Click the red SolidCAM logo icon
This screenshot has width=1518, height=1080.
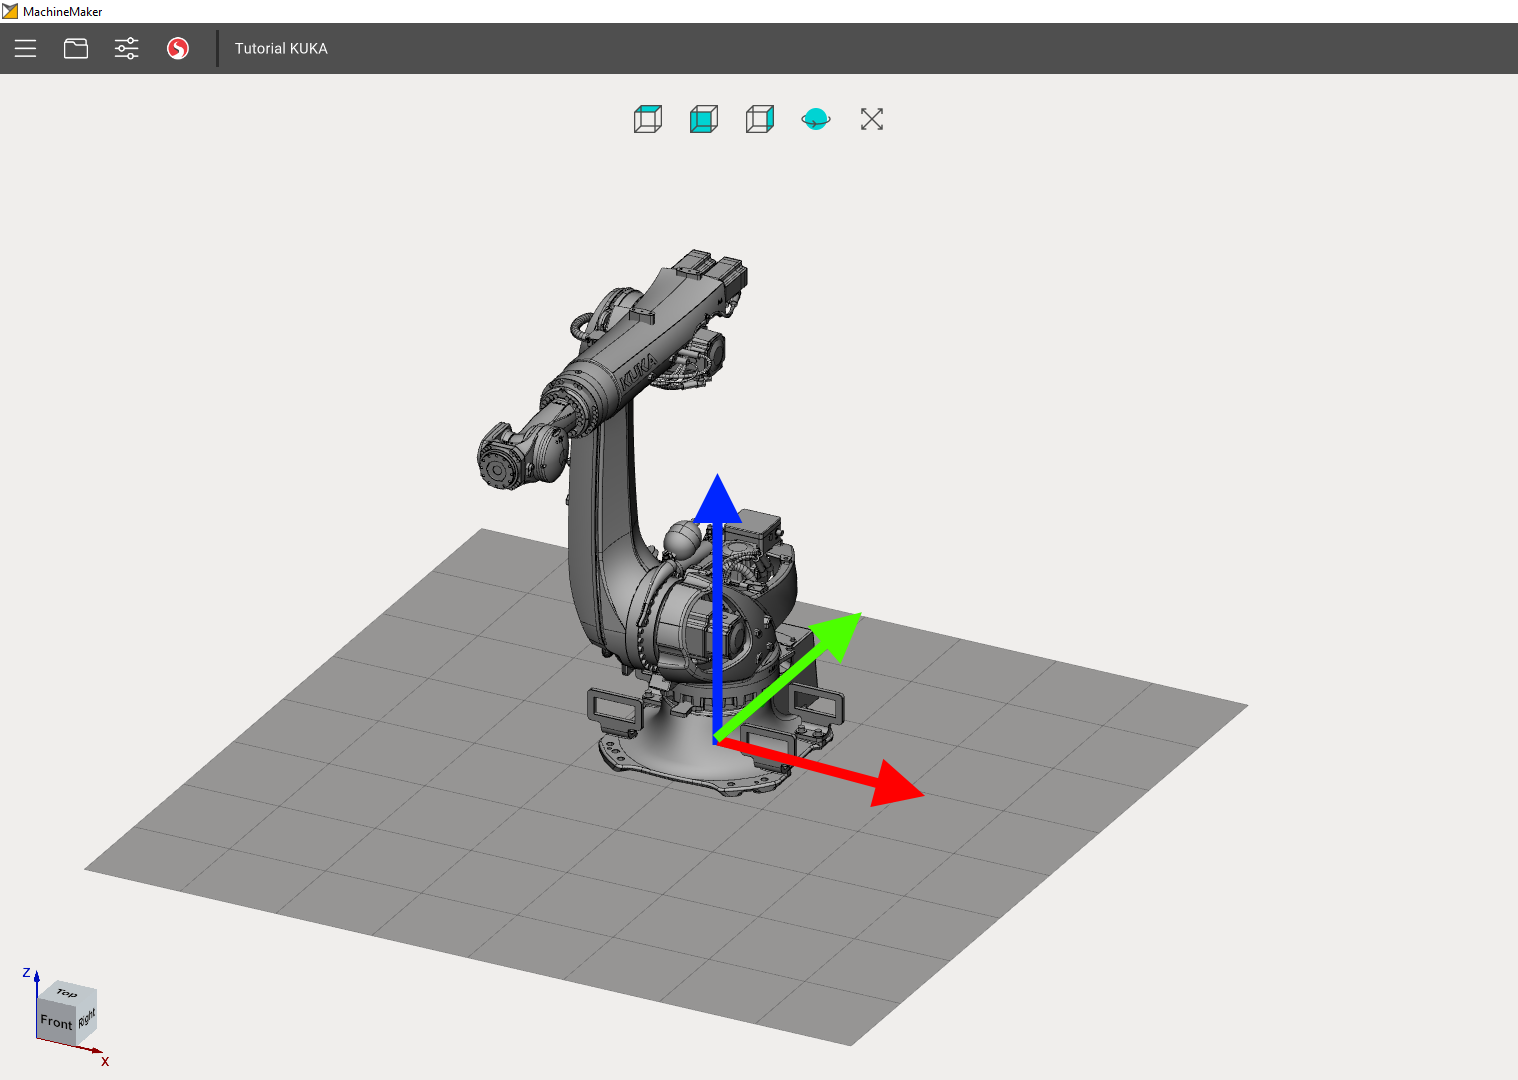[x=178, y=48]
